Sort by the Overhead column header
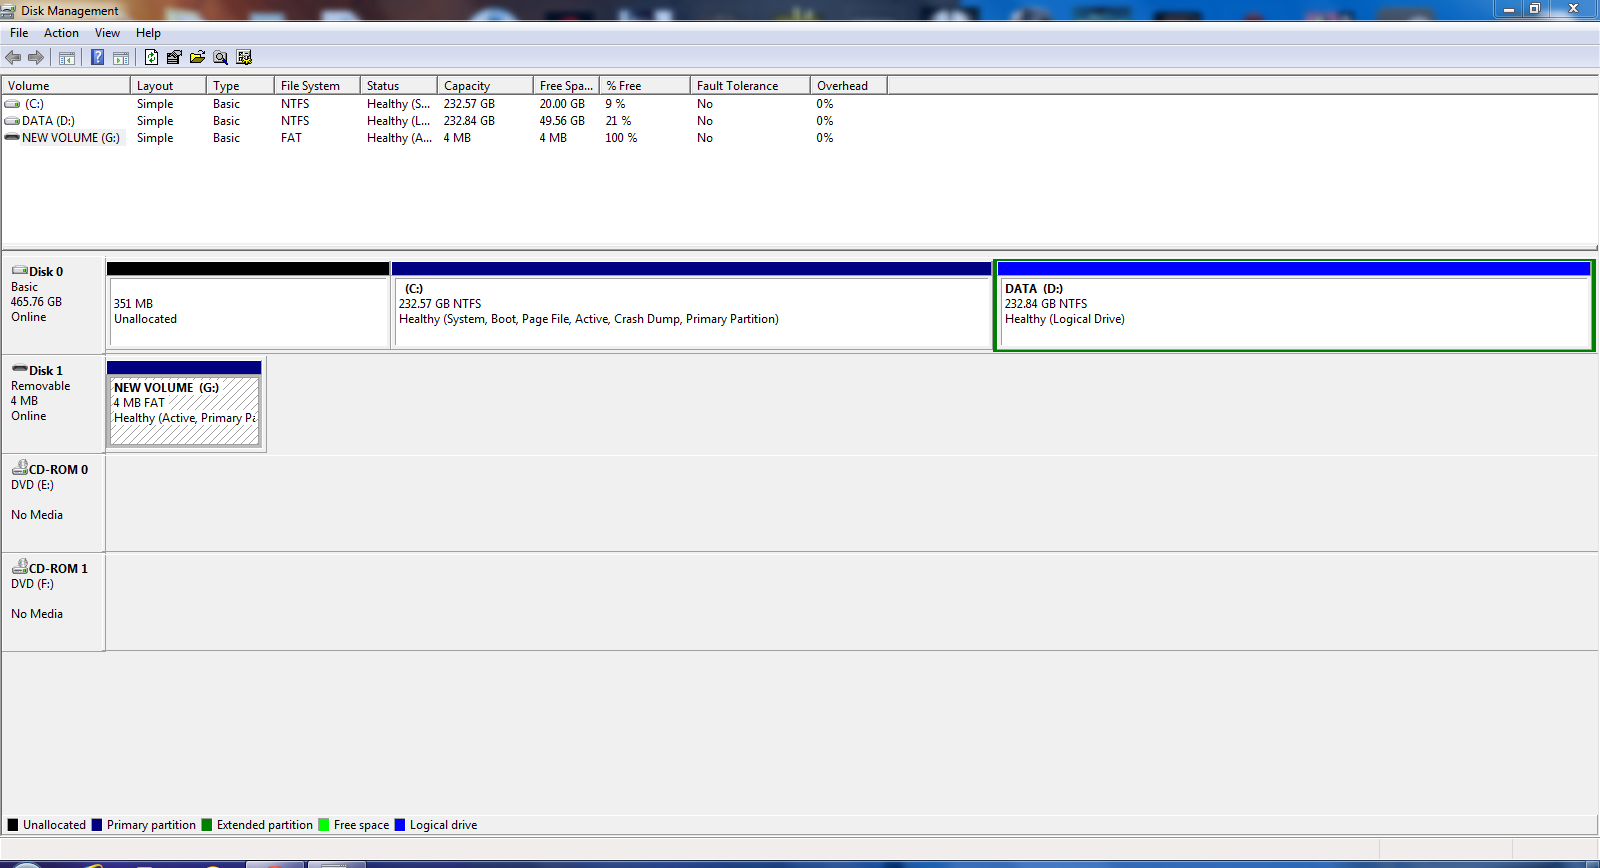1600x868 pixels. click(848, 86)
